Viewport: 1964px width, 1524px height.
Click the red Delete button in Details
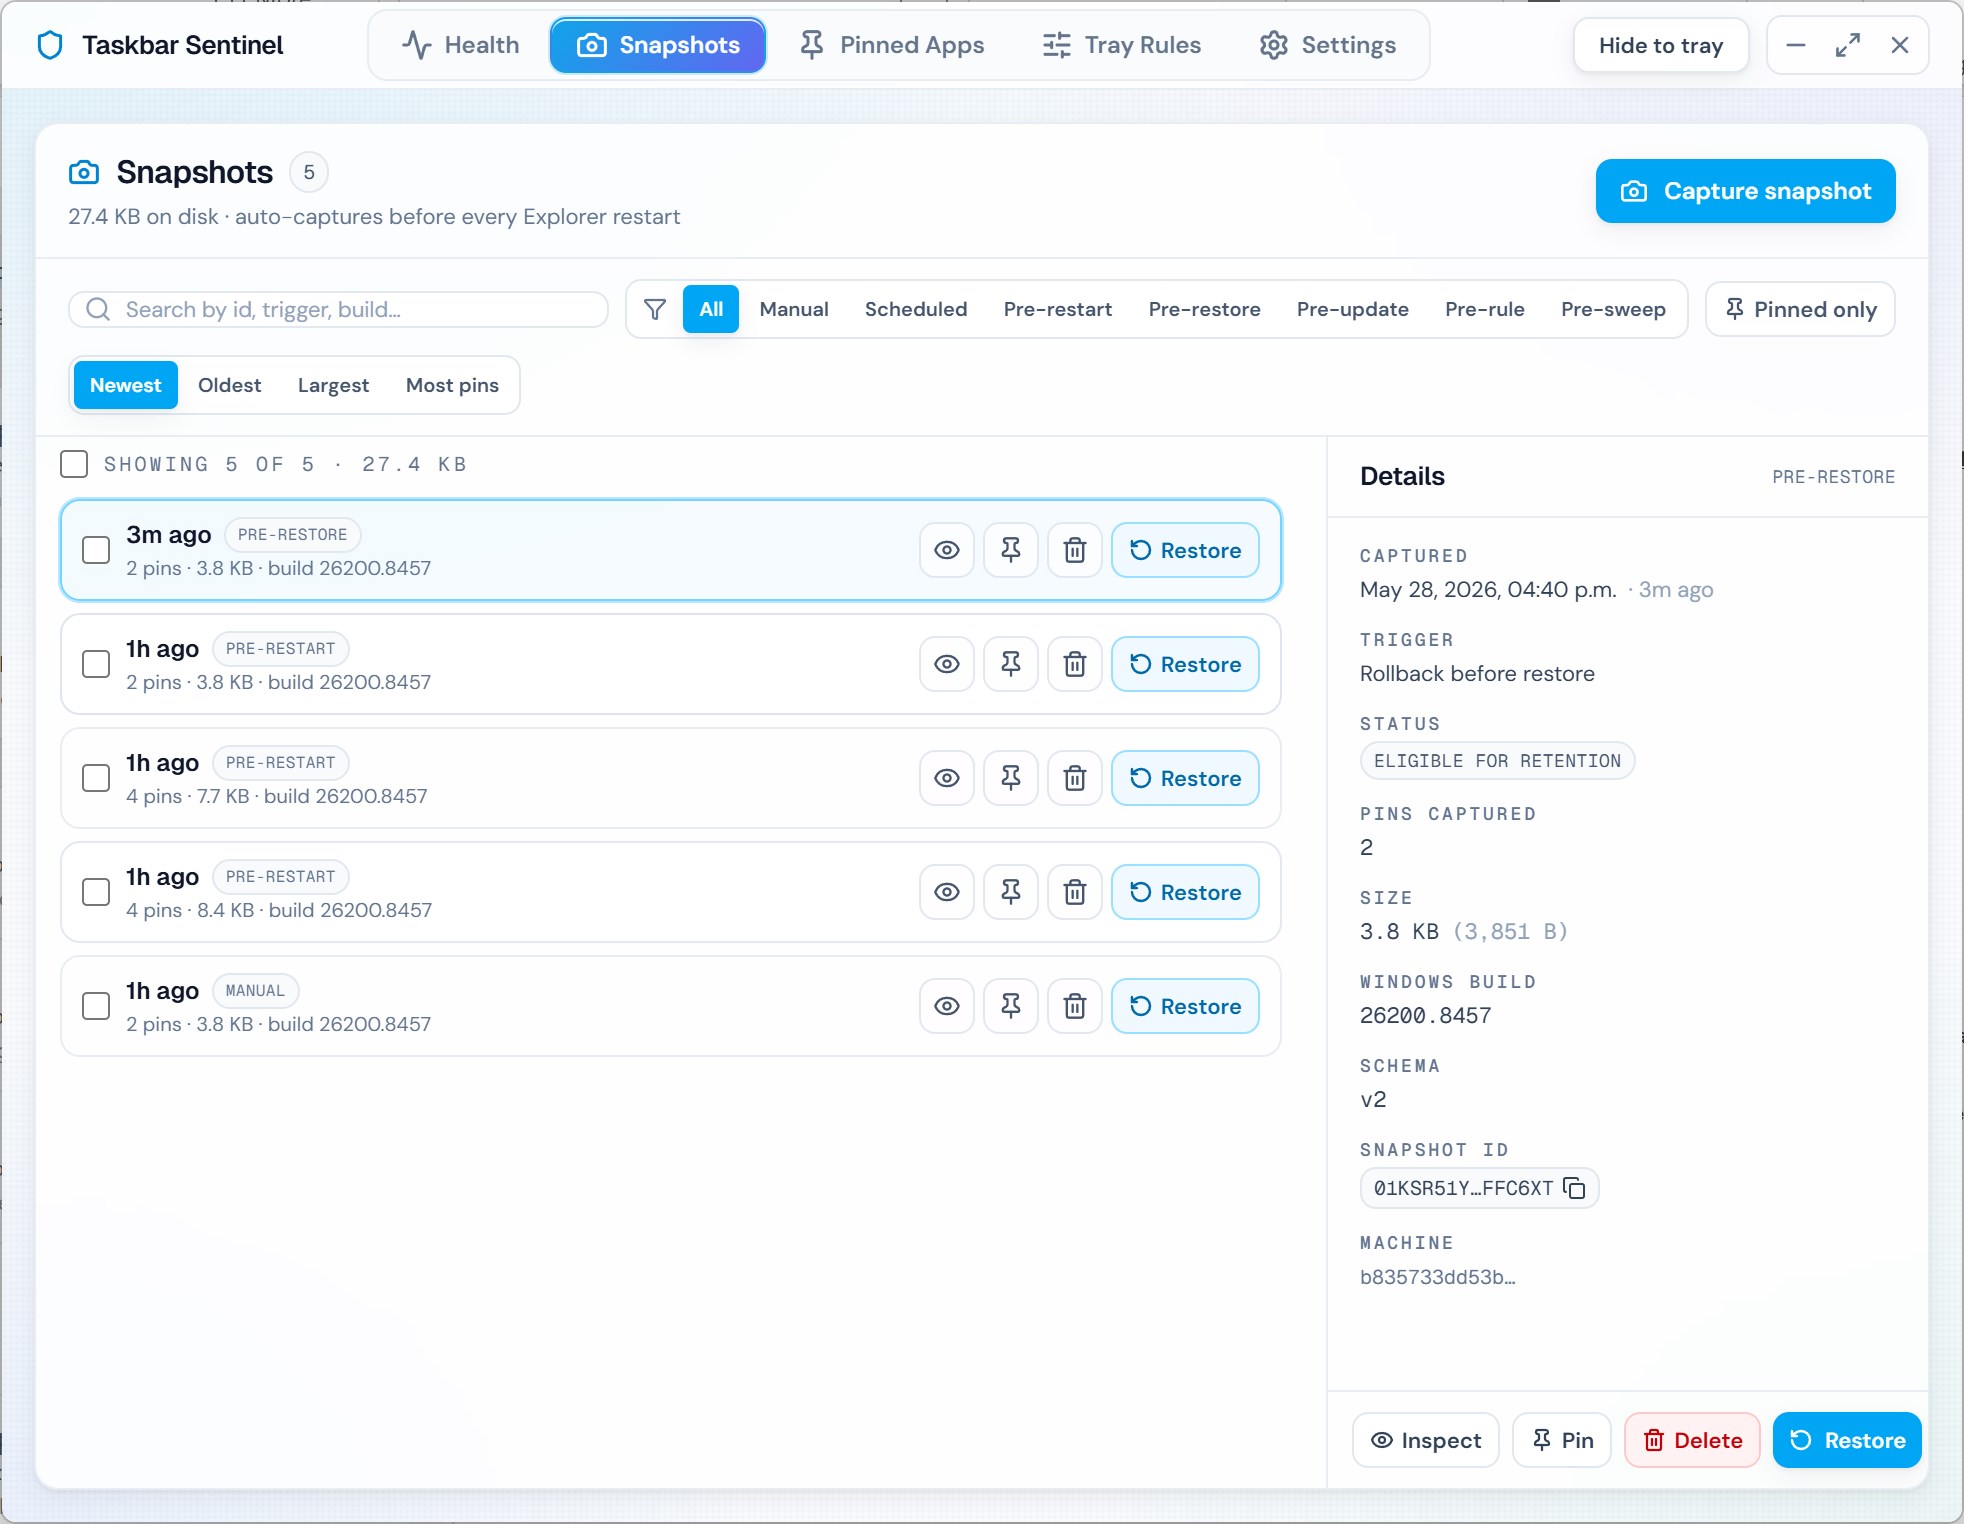[1692, 1440]
